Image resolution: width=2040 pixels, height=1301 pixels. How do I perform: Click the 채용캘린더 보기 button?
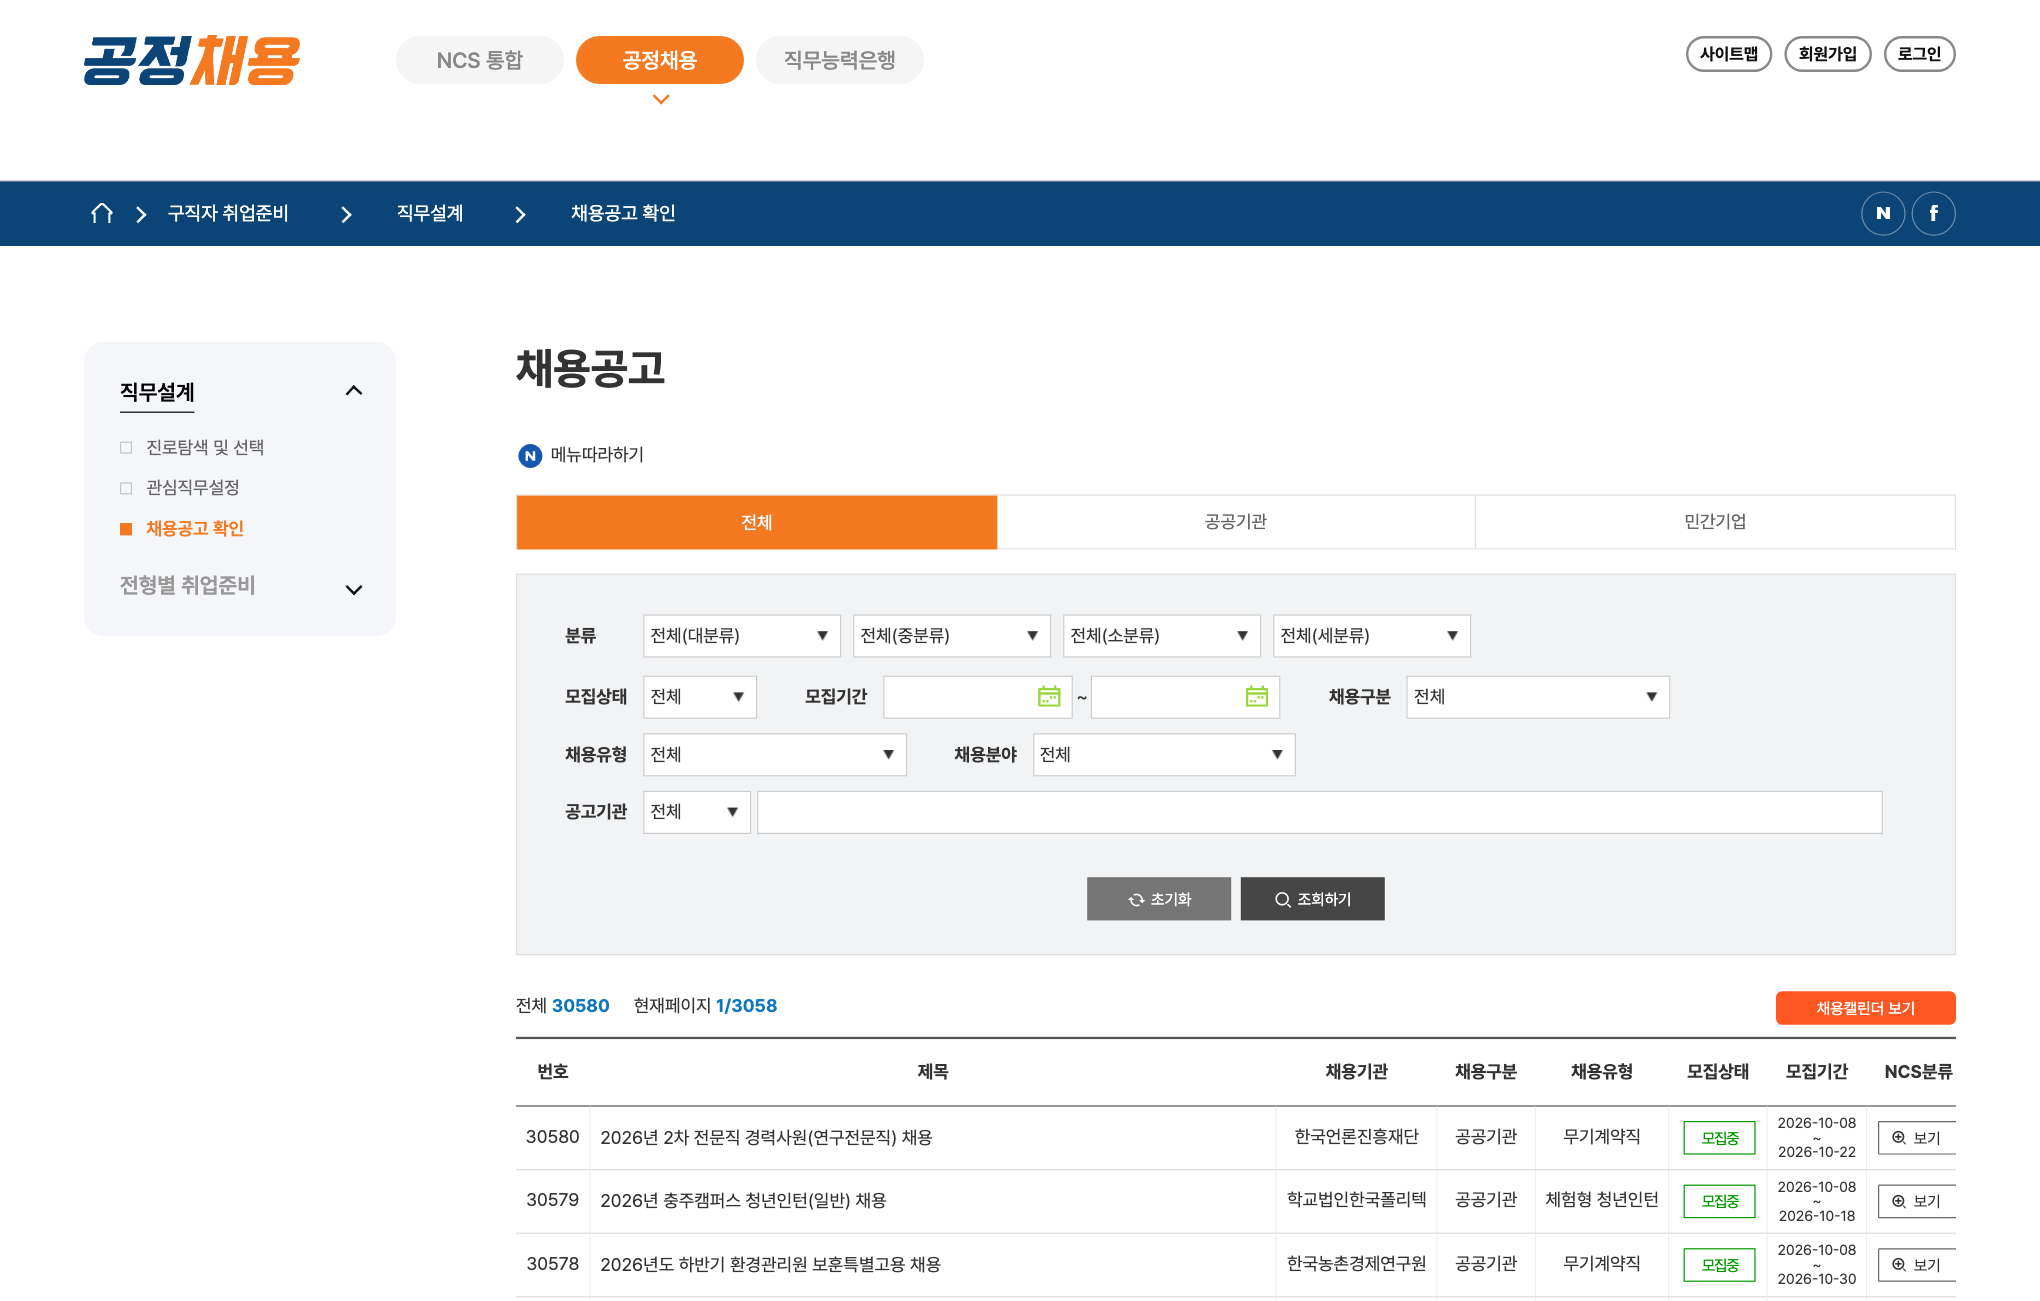point(1865,1008)
